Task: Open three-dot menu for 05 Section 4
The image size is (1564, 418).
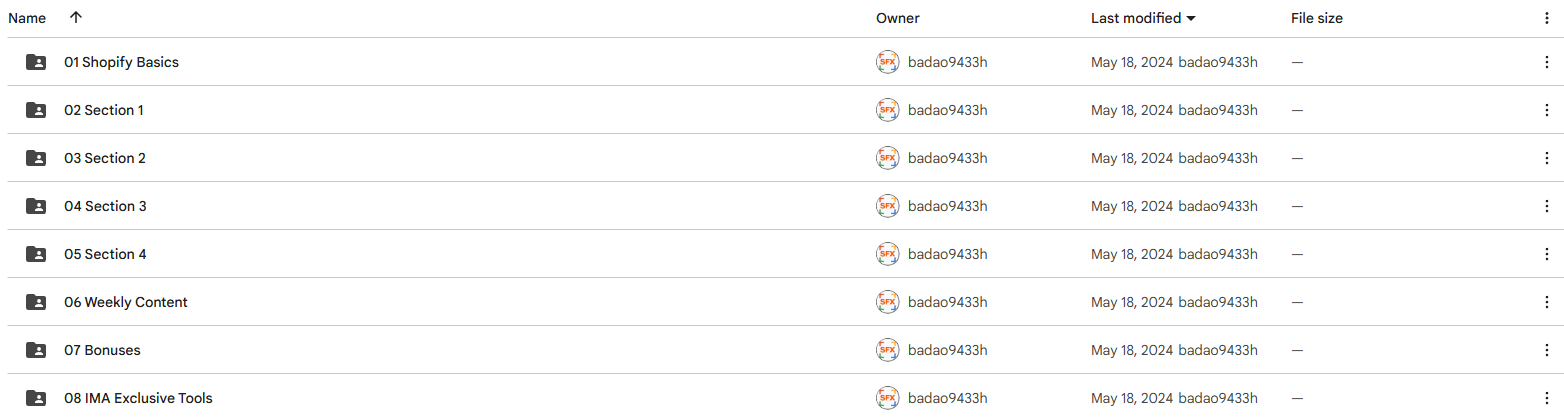Action: tap(1546, 254)
